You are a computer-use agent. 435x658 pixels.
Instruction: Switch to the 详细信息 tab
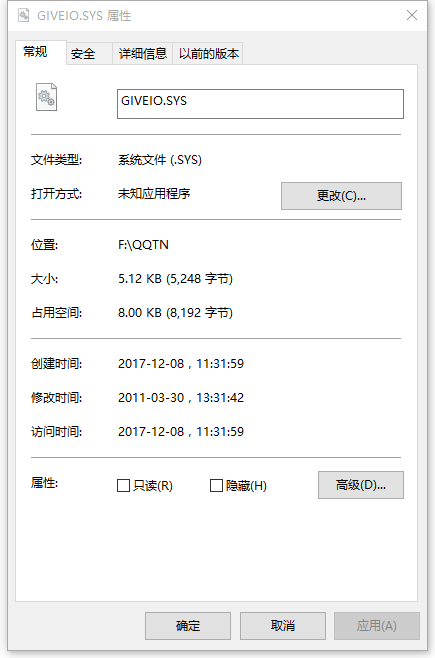pos(143,54)
